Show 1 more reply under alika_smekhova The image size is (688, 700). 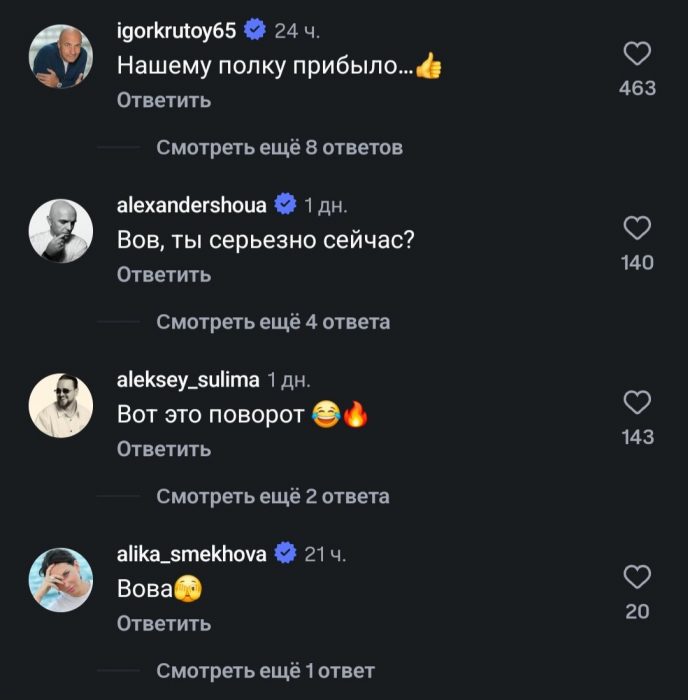point(266,670)
